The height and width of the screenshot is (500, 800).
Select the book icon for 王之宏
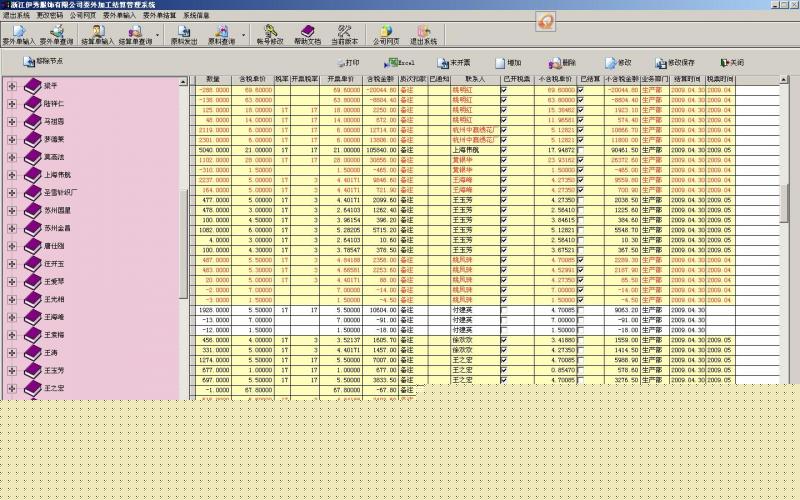pyautogui.click(x=33, y=388)
